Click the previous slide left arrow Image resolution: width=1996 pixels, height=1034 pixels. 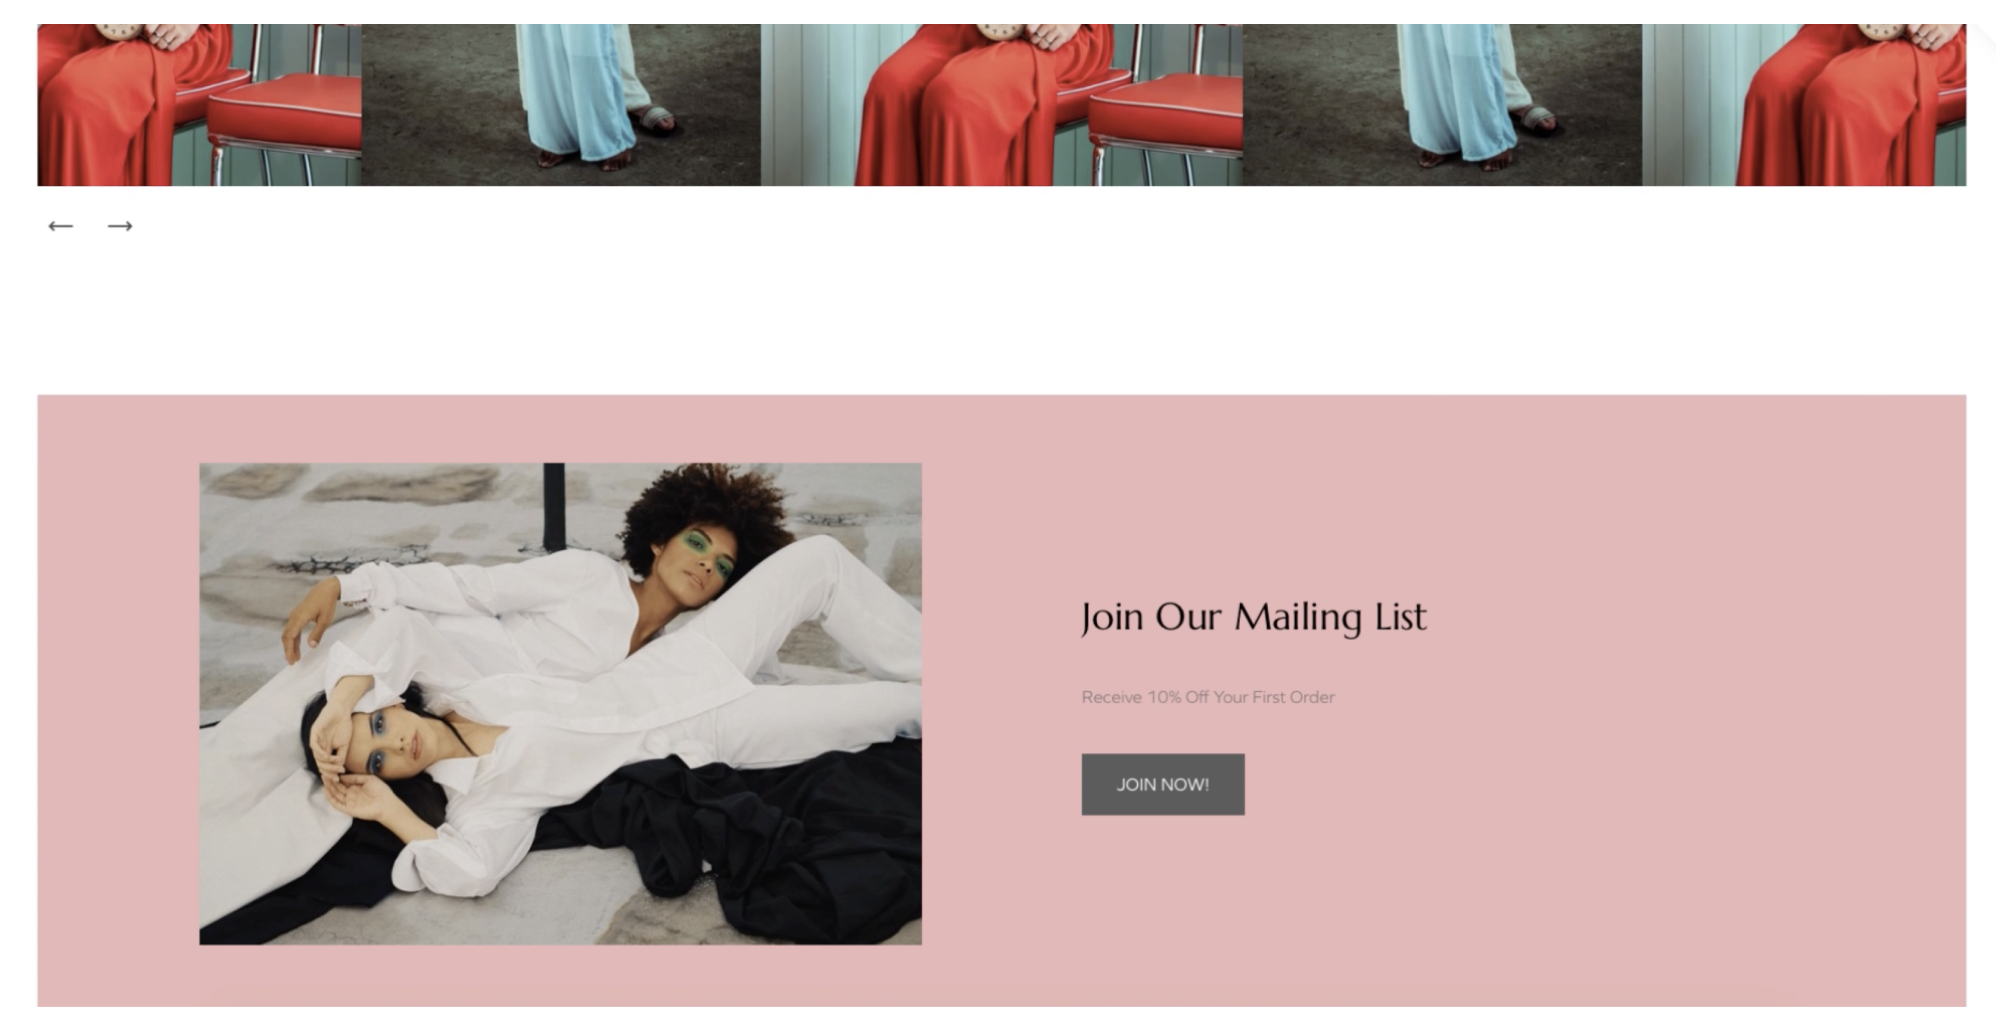click(61, 226)
